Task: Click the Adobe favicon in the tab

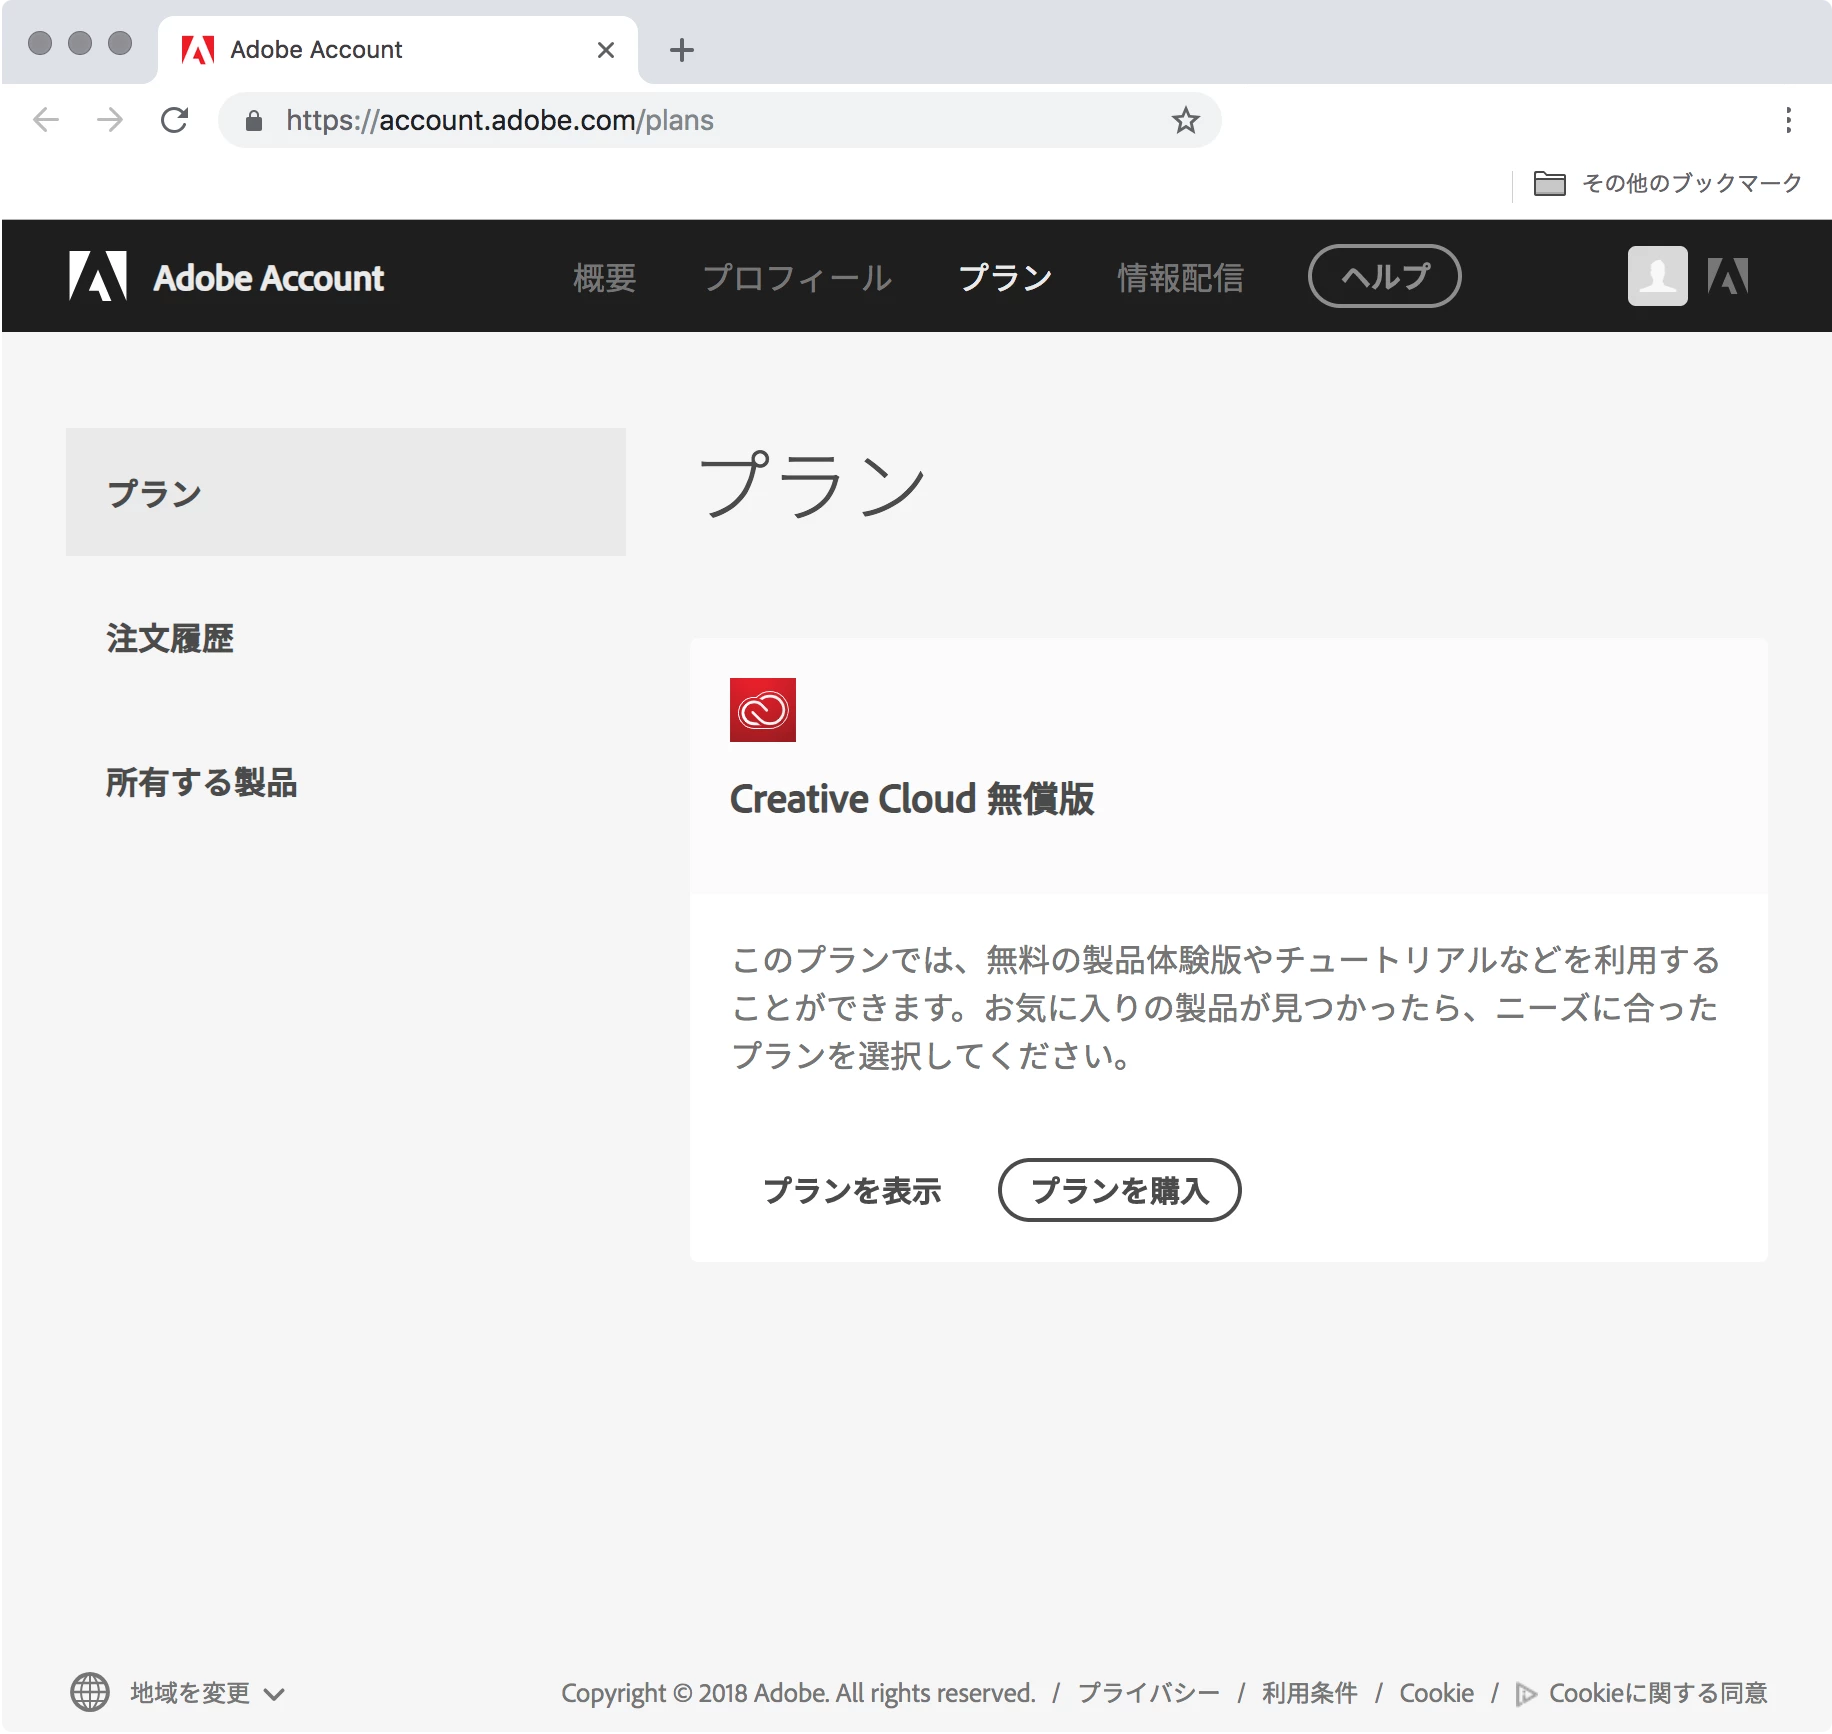Action: pos(198,50)
